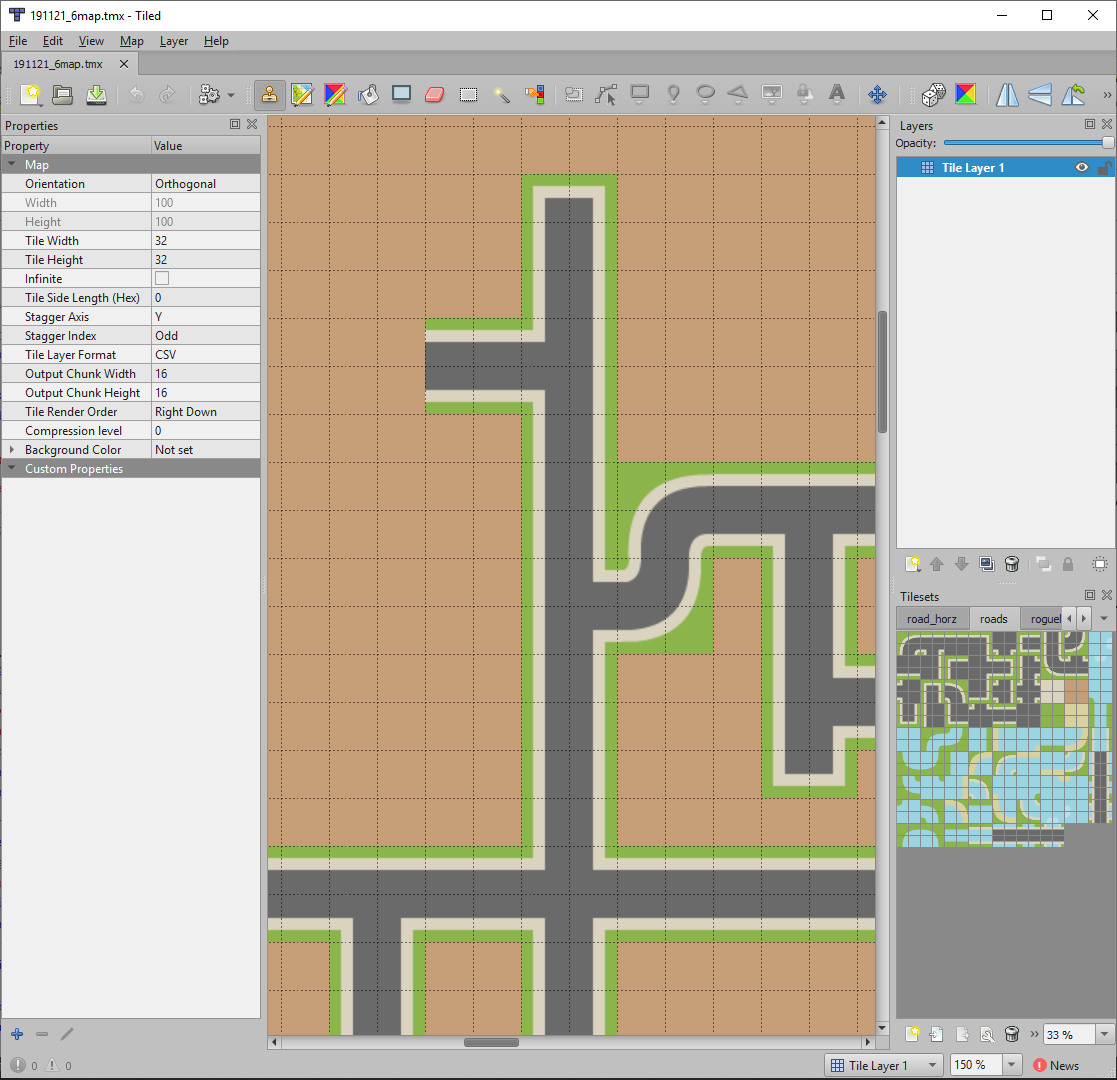Add a custom property with plus button
The image size is (1117, 1080).
pos(17,1034)
